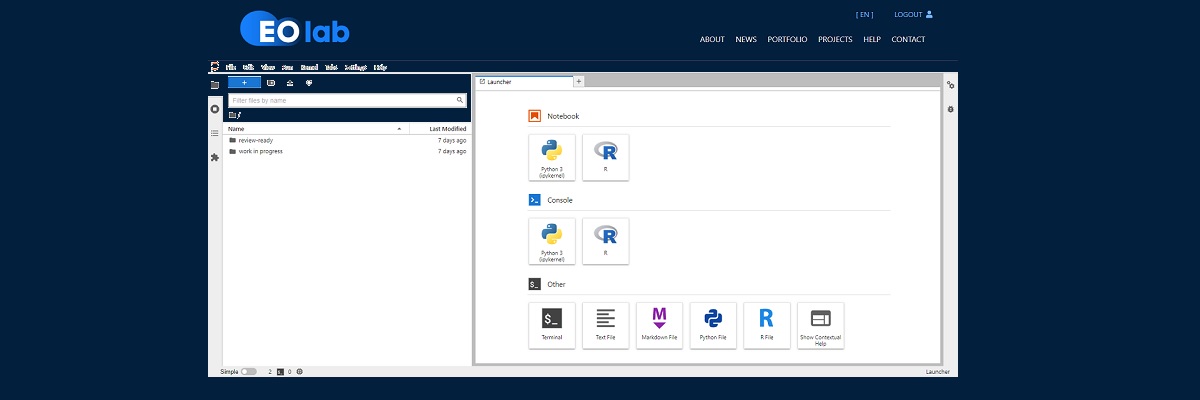Click the LOGOUT link
The height and width of the screenshot is (400, 1200).
(x=912, y=15)
